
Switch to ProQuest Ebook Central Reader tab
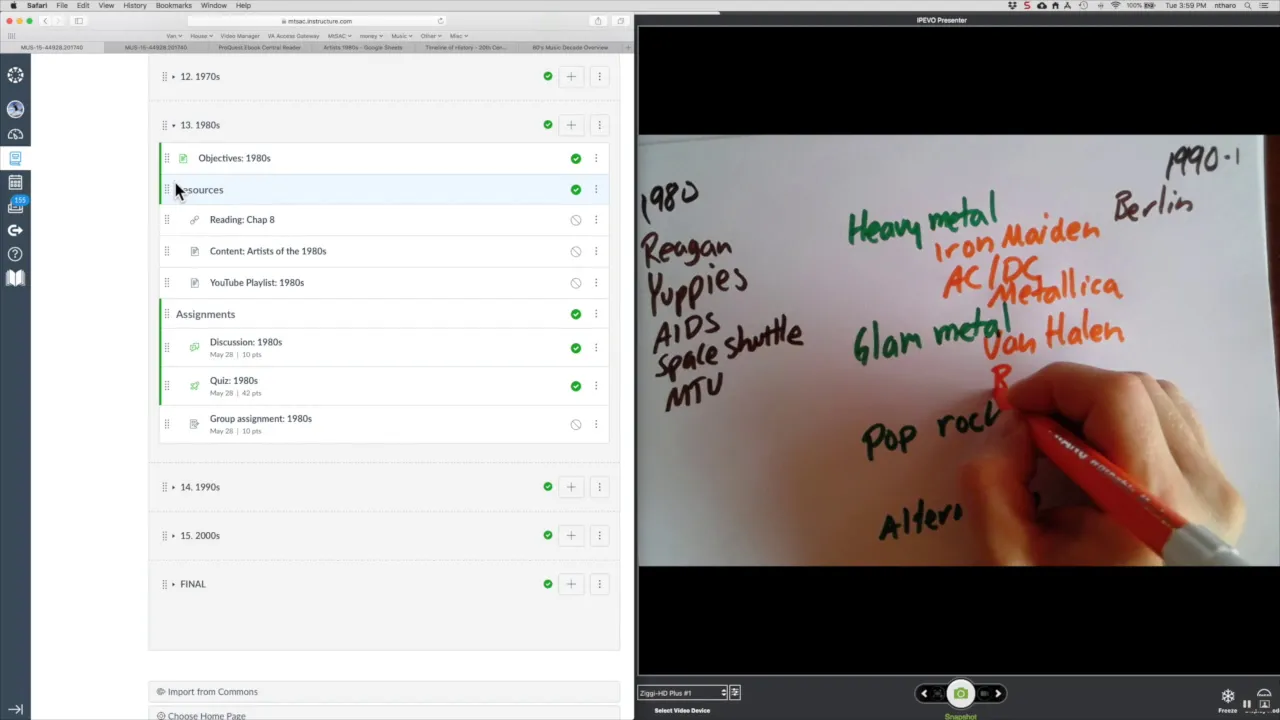point(260,47)
